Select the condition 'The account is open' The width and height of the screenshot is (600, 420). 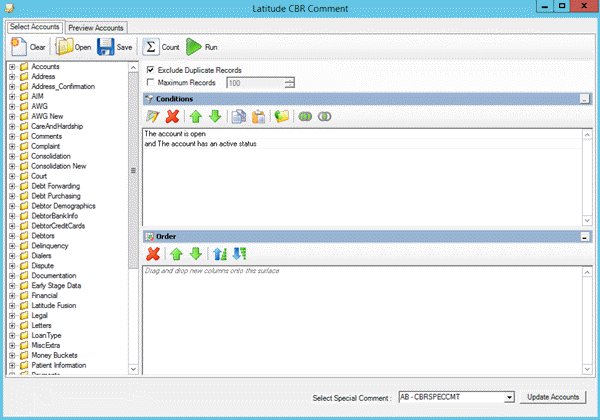click(173, 134)
